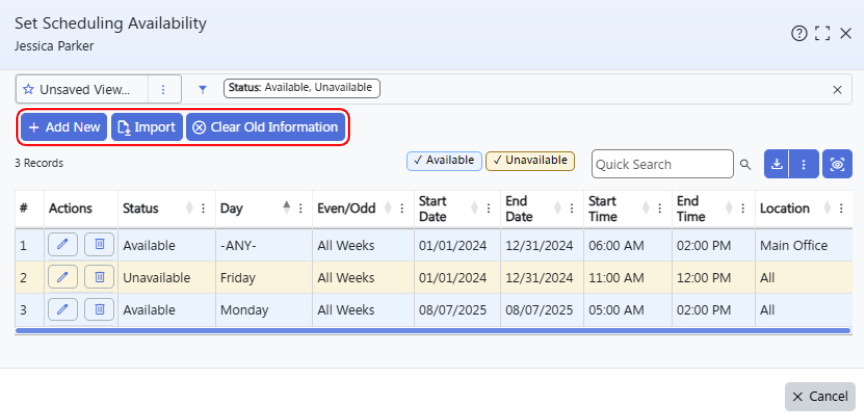Sort by the Status column header
The height and width of the screenshot is (420, 864).
click(141, 208)
